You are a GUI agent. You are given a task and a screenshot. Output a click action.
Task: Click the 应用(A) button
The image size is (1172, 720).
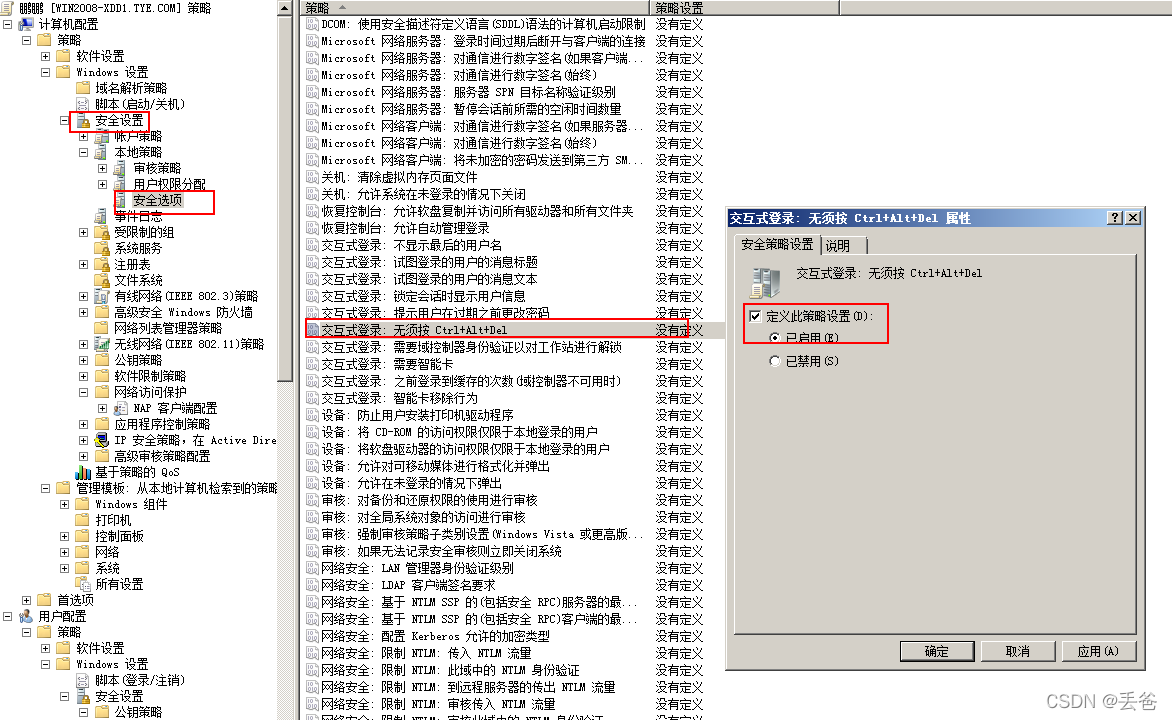click(x=1098, y=651)
